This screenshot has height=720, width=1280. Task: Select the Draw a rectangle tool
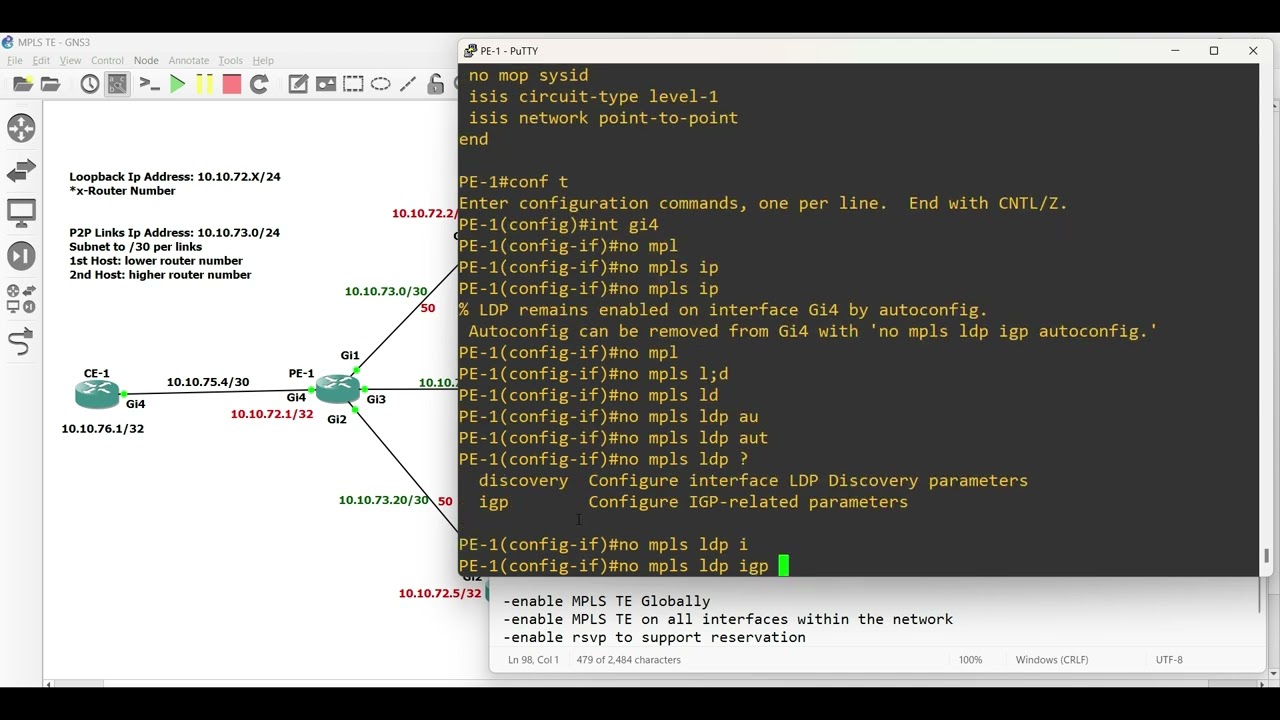[353, 85]
